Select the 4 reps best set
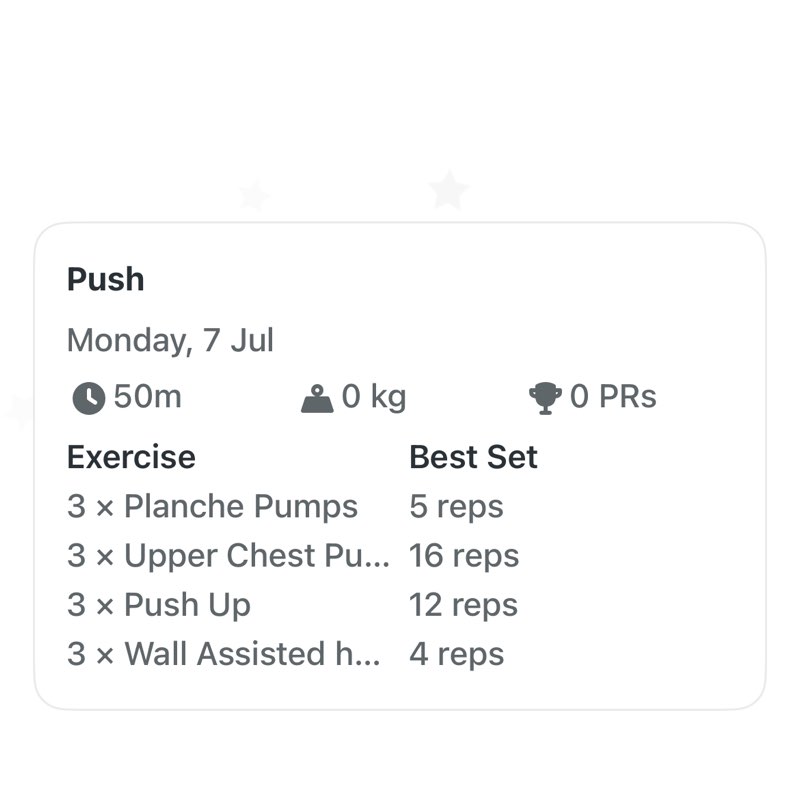Viewport: 800px width, 801px height. (456, 654)
